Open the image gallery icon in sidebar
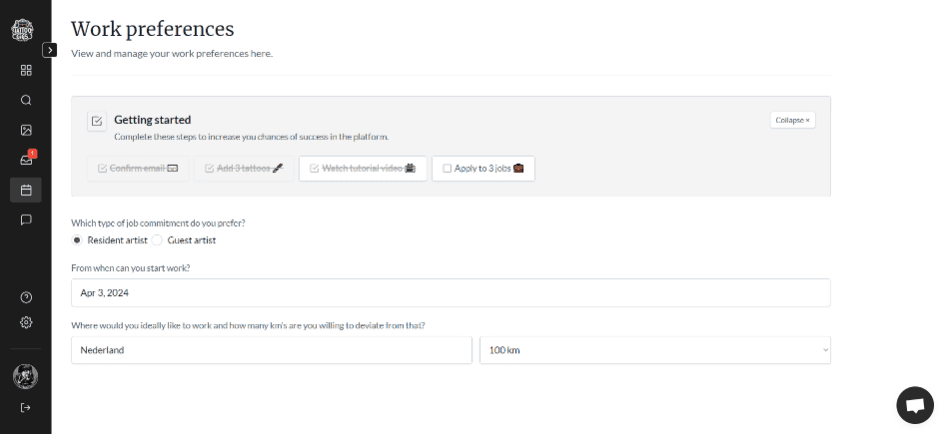946x434 pixels. pos(26,130)
